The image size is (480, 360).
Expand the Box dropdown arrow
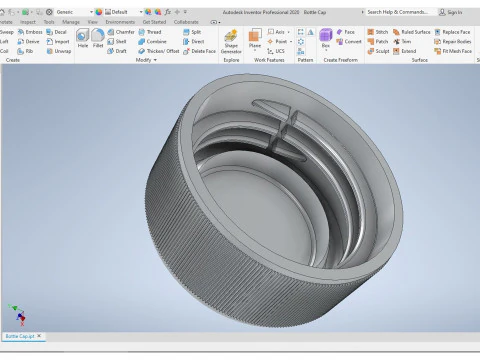pos(326,50)
